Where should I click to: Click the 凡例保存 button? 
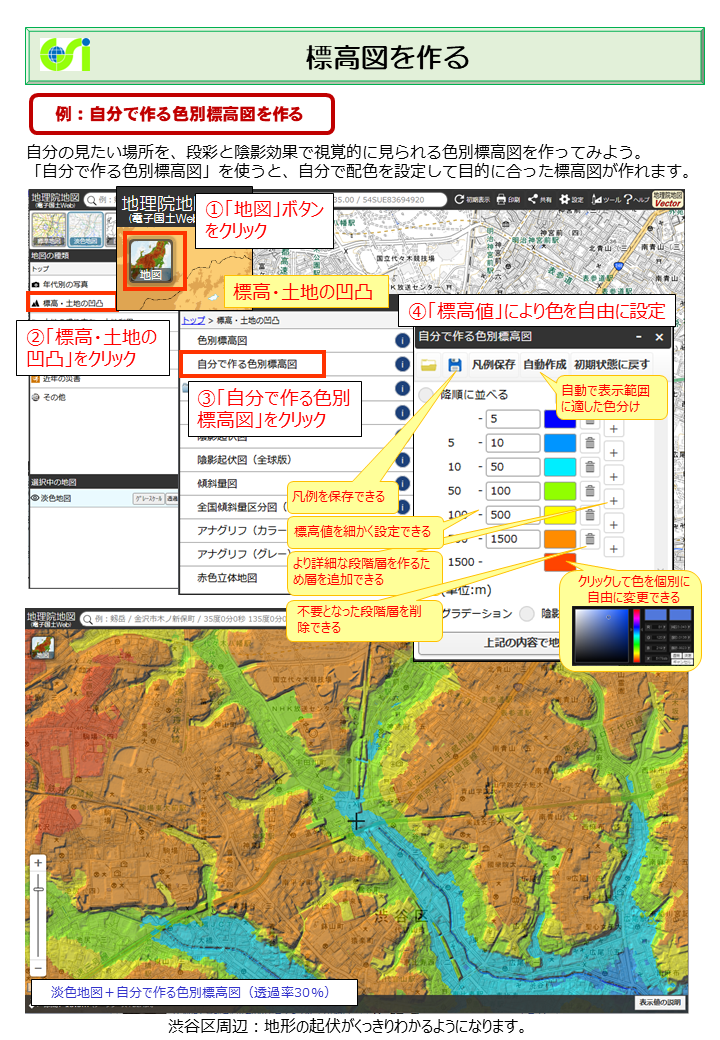pos(493,364)
